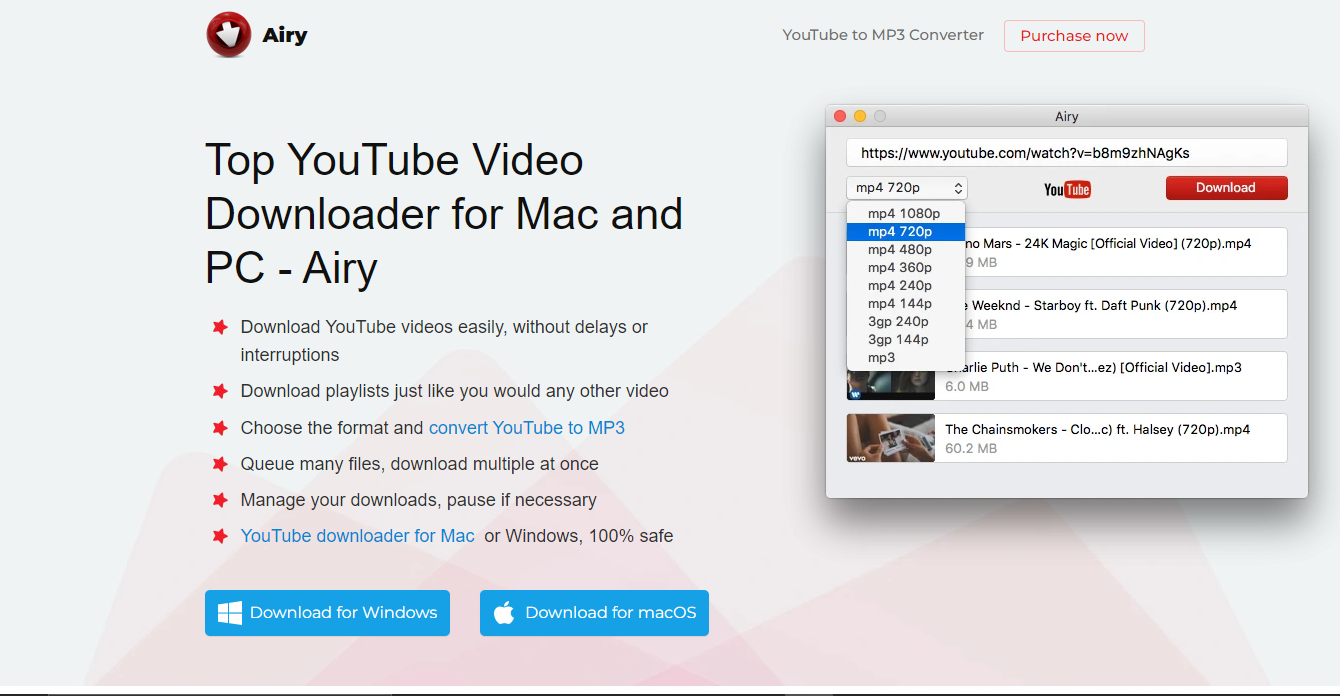Choose mp3 format option
This screenshot has width=1340, height=696.
tap(905, 357)
